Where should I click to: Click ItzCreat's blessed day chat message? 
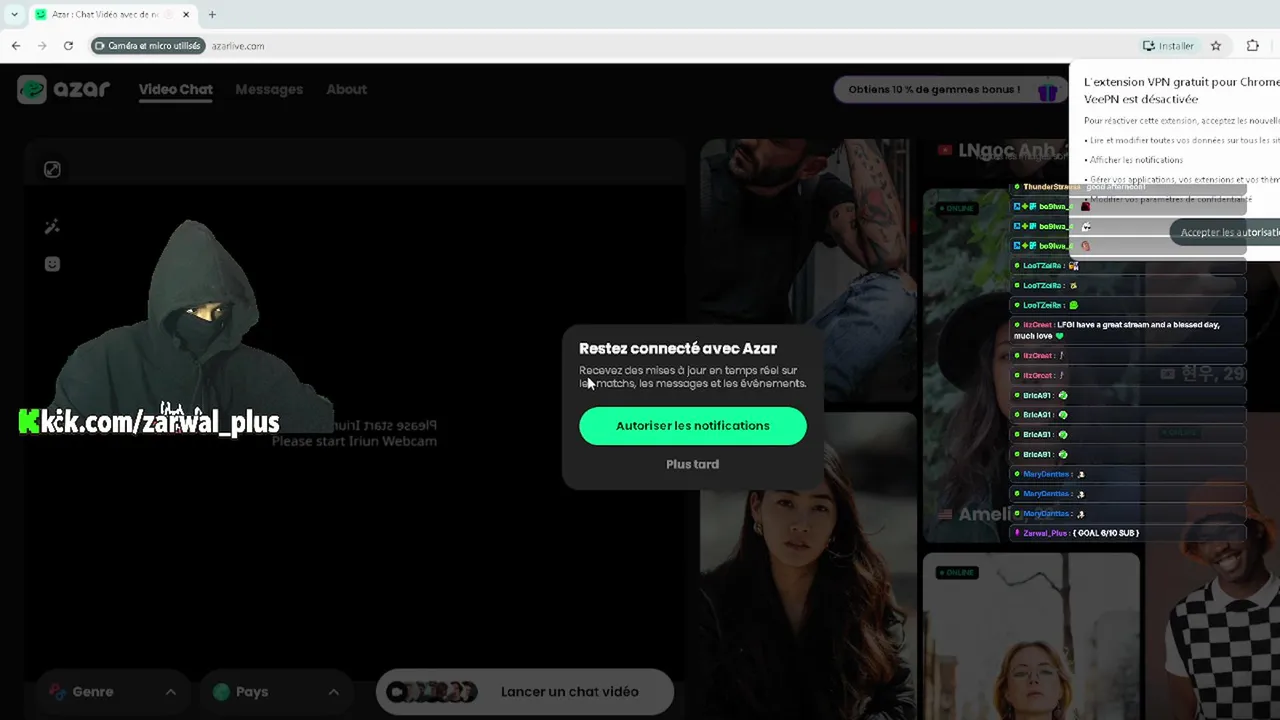click(x=1129, y=330)
